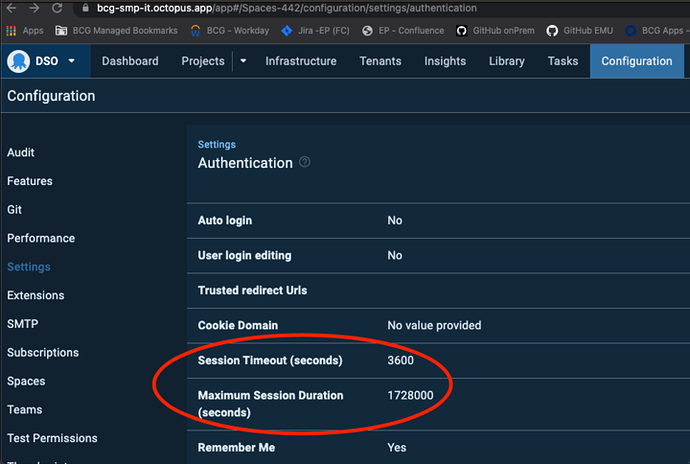The height and width of the screenshot is (464, 690).
Task: Expand the DSO space dropdown arrow
Action: pos(71,61)
